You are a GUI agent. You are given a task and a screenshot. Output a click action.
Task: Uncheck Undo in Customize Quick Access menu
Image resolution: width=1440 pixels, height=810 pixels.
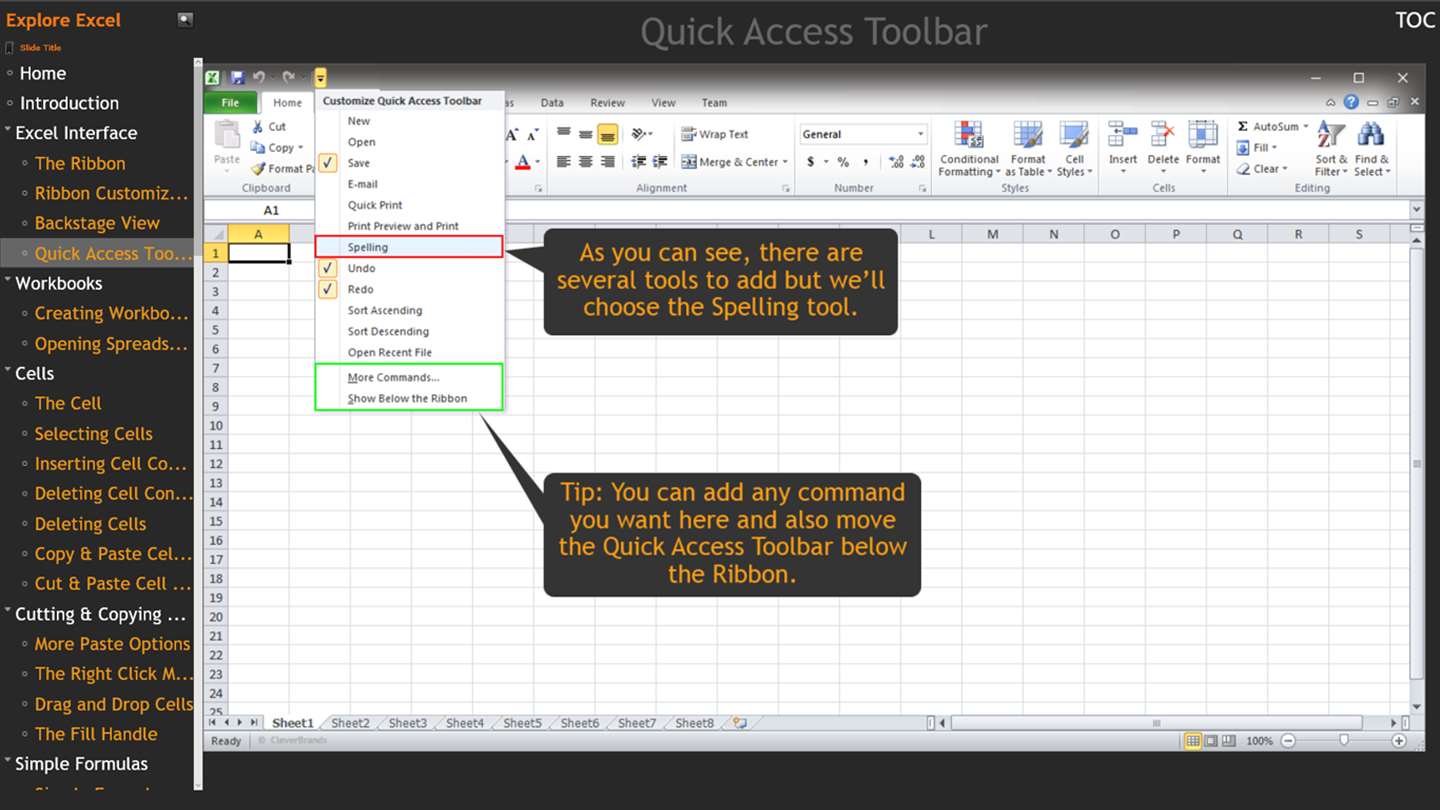(328, 268)
